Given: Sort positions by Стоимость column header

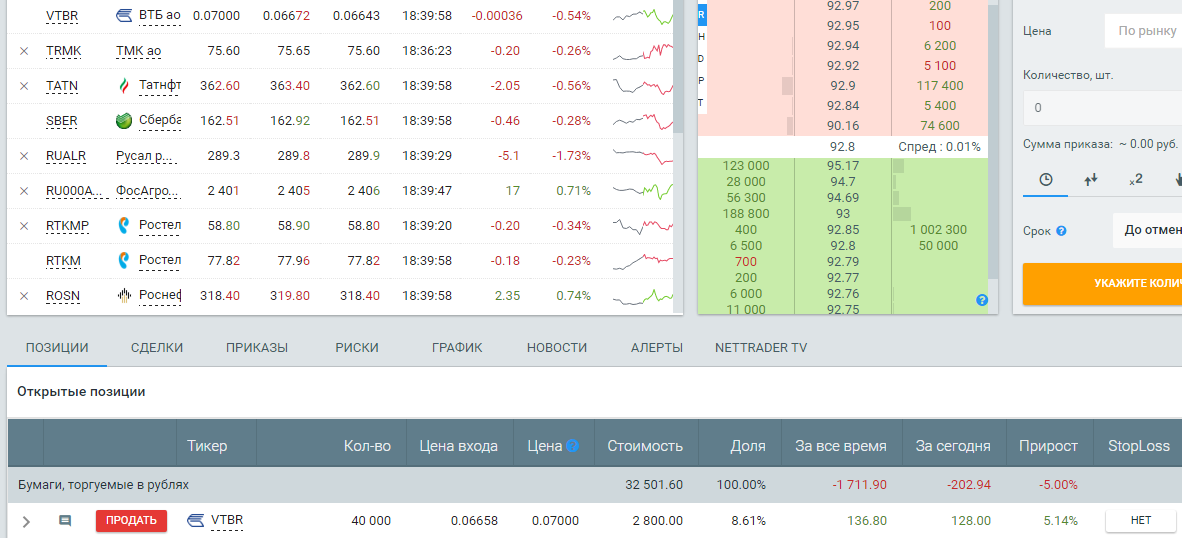Looking at the screenshot, I should [x=645, y=446].
